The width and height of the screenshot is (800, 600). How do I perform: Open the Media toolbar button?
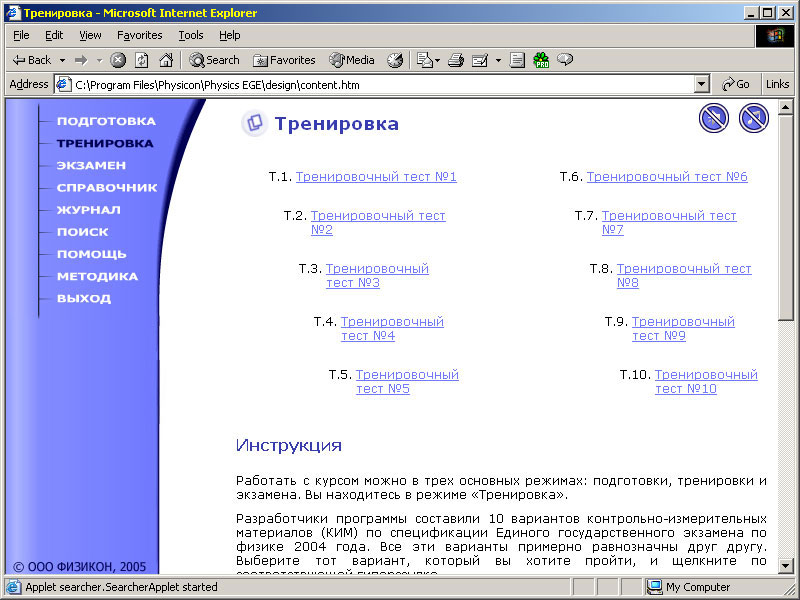point(352,60)
